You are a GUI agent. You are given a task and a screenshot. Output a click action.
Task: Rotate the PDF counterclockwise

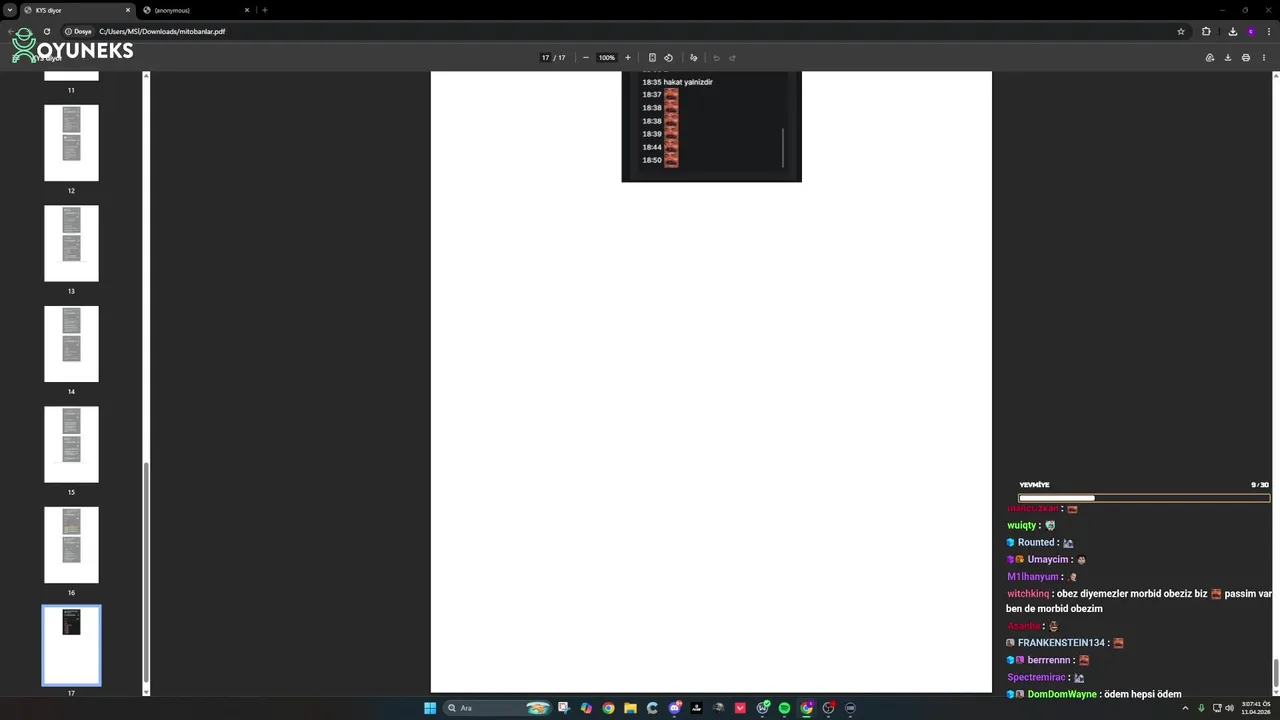point(669,57)
